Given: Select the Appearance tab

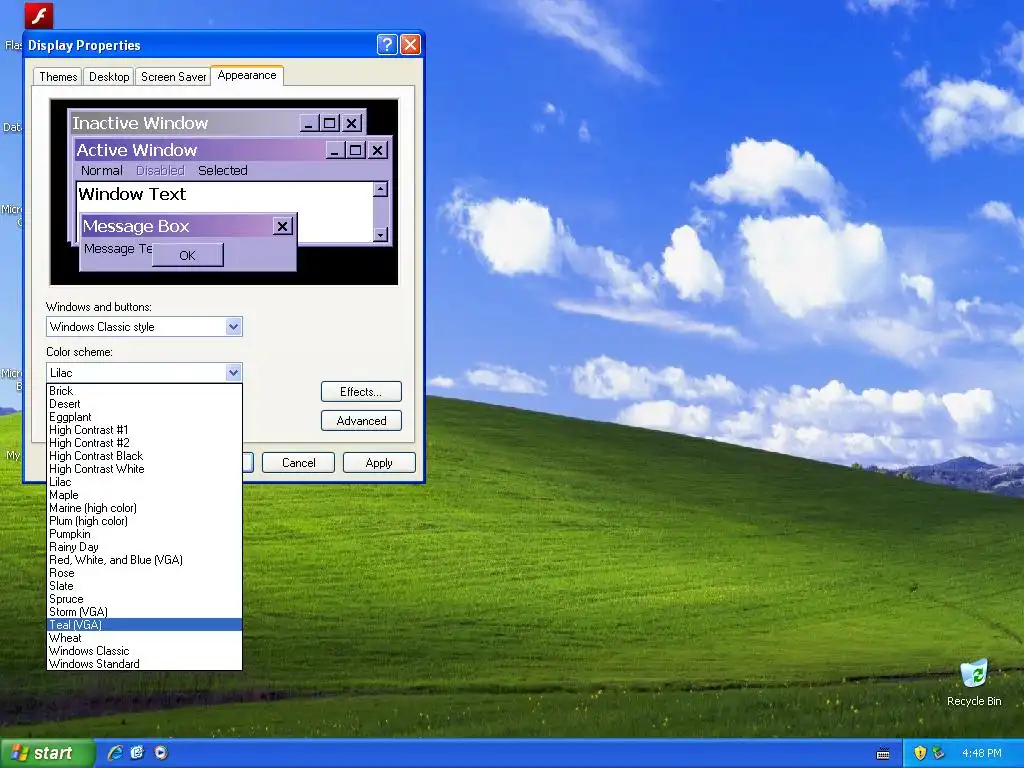Looking at the screenshot, I should coord(247,75).
